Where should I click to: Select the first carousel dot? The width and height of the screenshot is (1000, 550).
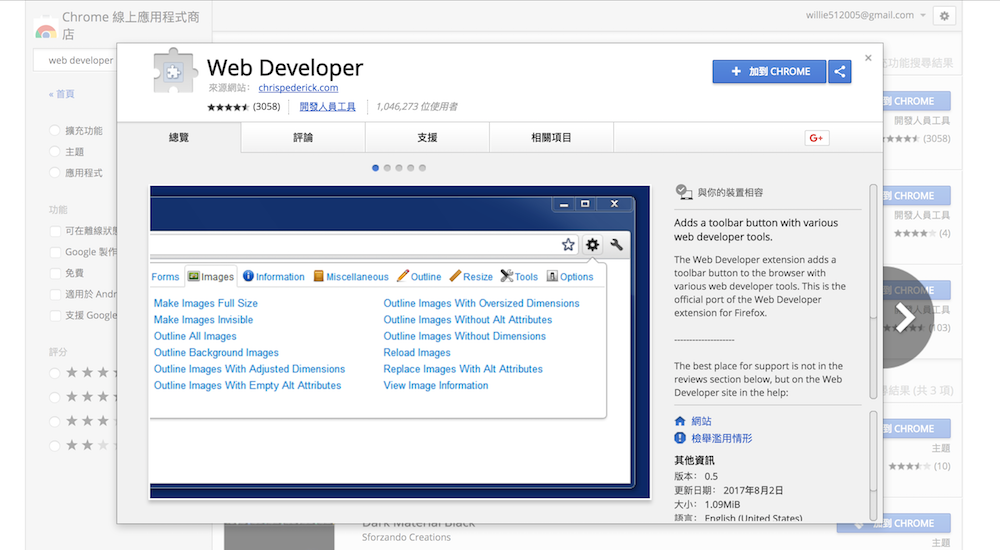(376, 168)
